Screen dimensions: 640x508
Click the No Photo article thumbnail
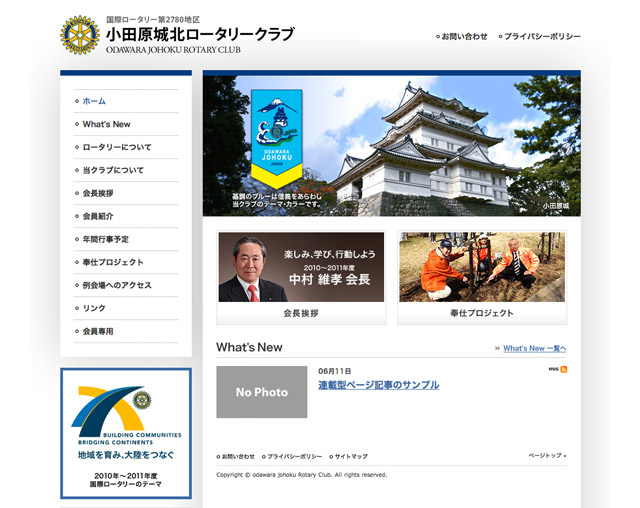262,392
